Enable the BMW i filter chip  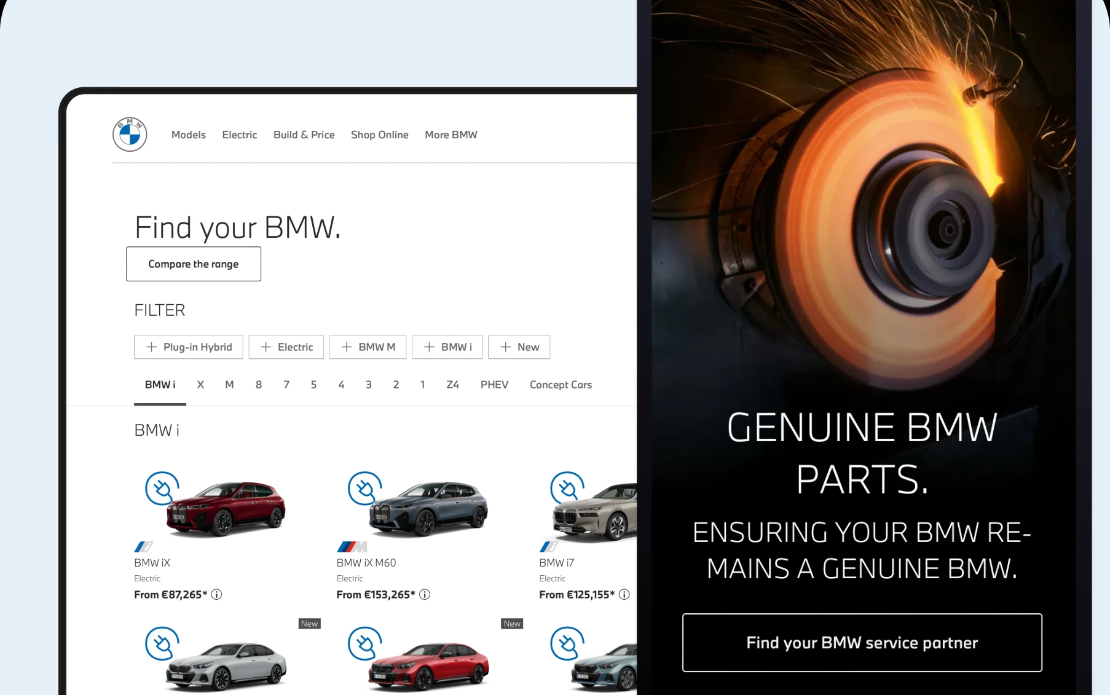click(x=447, y=347)
